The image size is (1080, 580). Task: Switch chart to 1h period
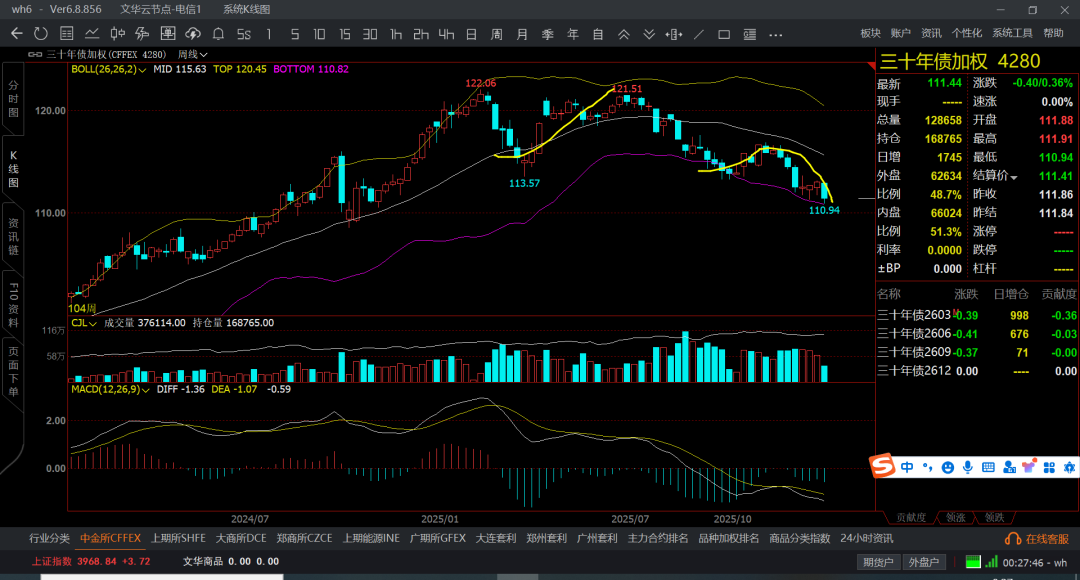(x=395, y=34)
